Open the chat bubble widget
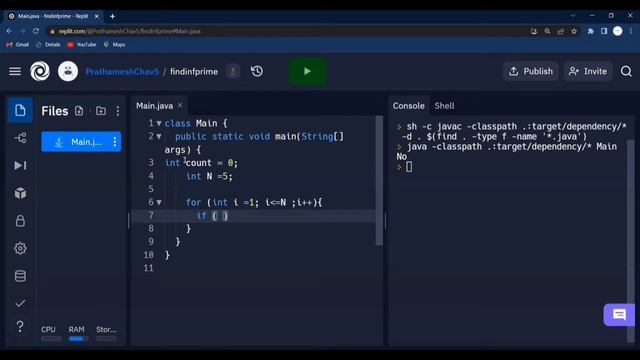The image size is (640, 360). [x=619, y=315]
